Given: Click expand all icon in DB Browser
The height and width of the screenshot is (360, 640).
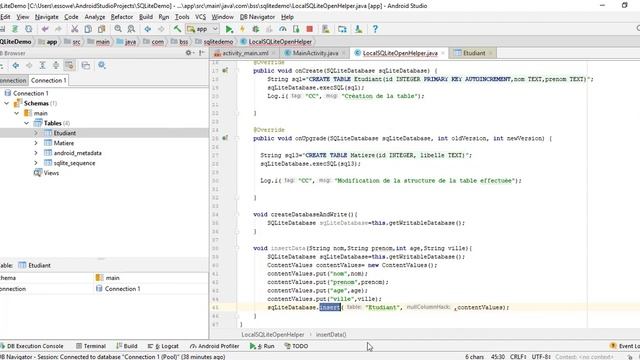Looking at the screenshot, I should (42, 65).
